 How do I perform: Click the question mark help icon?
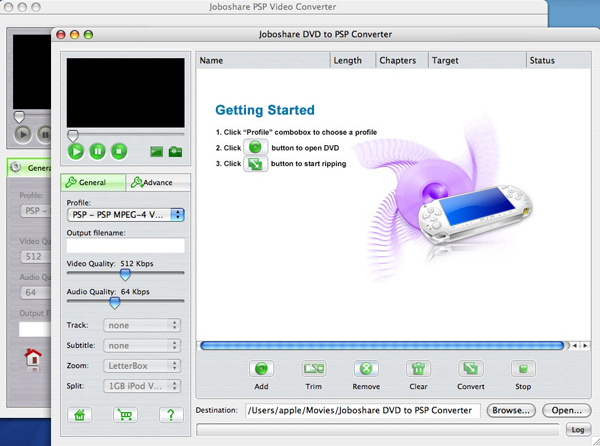coord(172,415)
